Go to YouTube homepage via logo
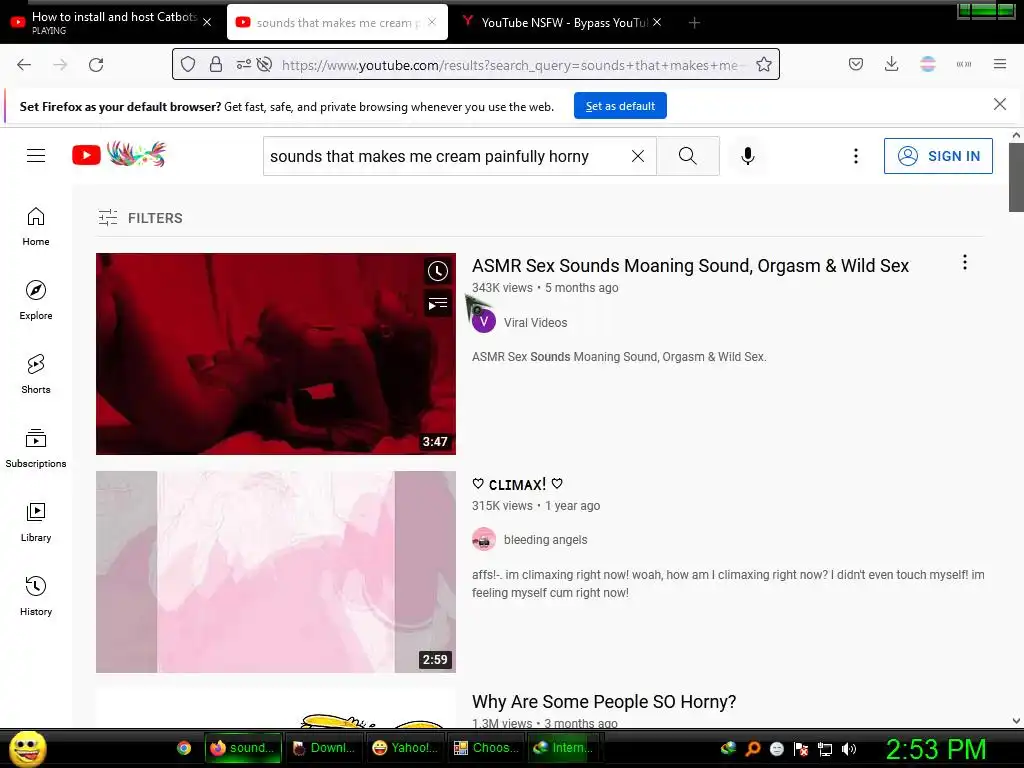The image size is (1024, 768). click(x=119, y=155)
